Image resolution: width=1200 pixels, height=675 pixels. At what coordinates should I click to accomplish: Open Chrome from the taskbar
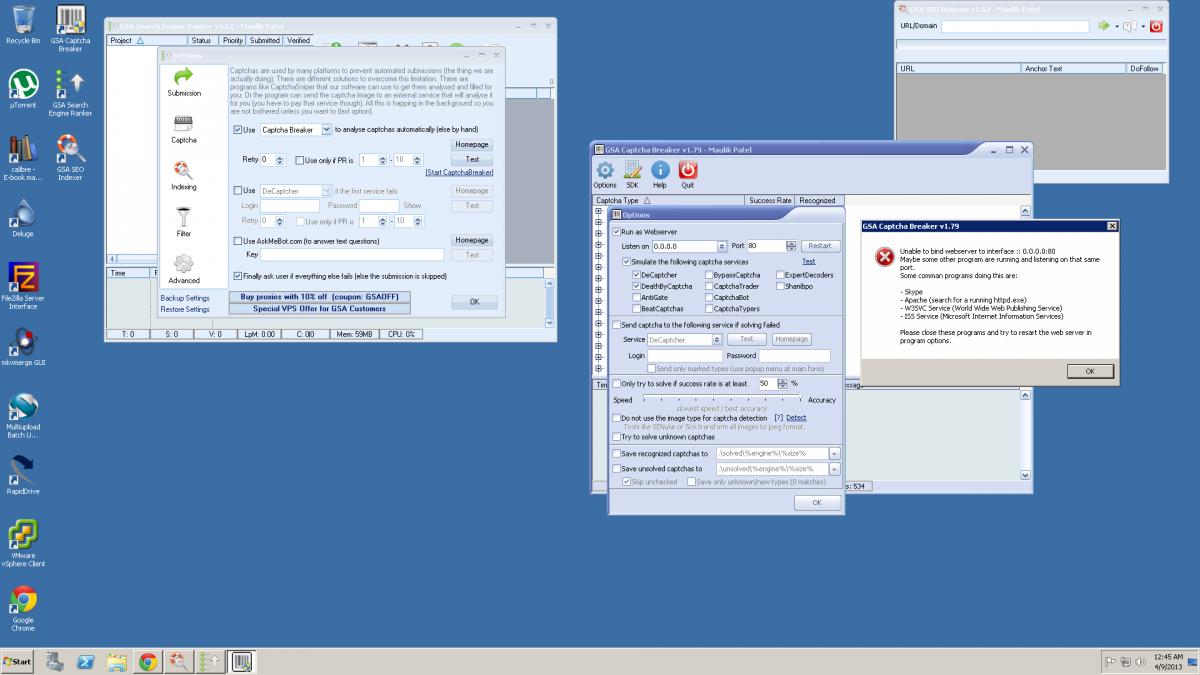click(148, 661)
